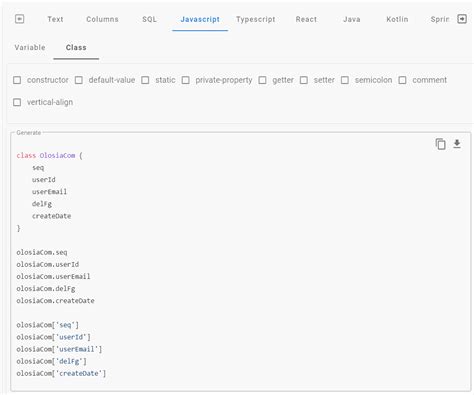Switch to the Text tab
Image resolution: width=474 pixels, height=395 pixels.
[55, 19]
